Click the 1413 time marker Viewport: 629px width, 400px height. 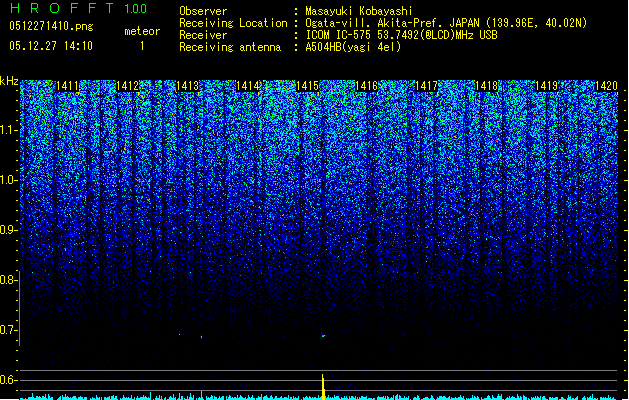coord(187,86)
